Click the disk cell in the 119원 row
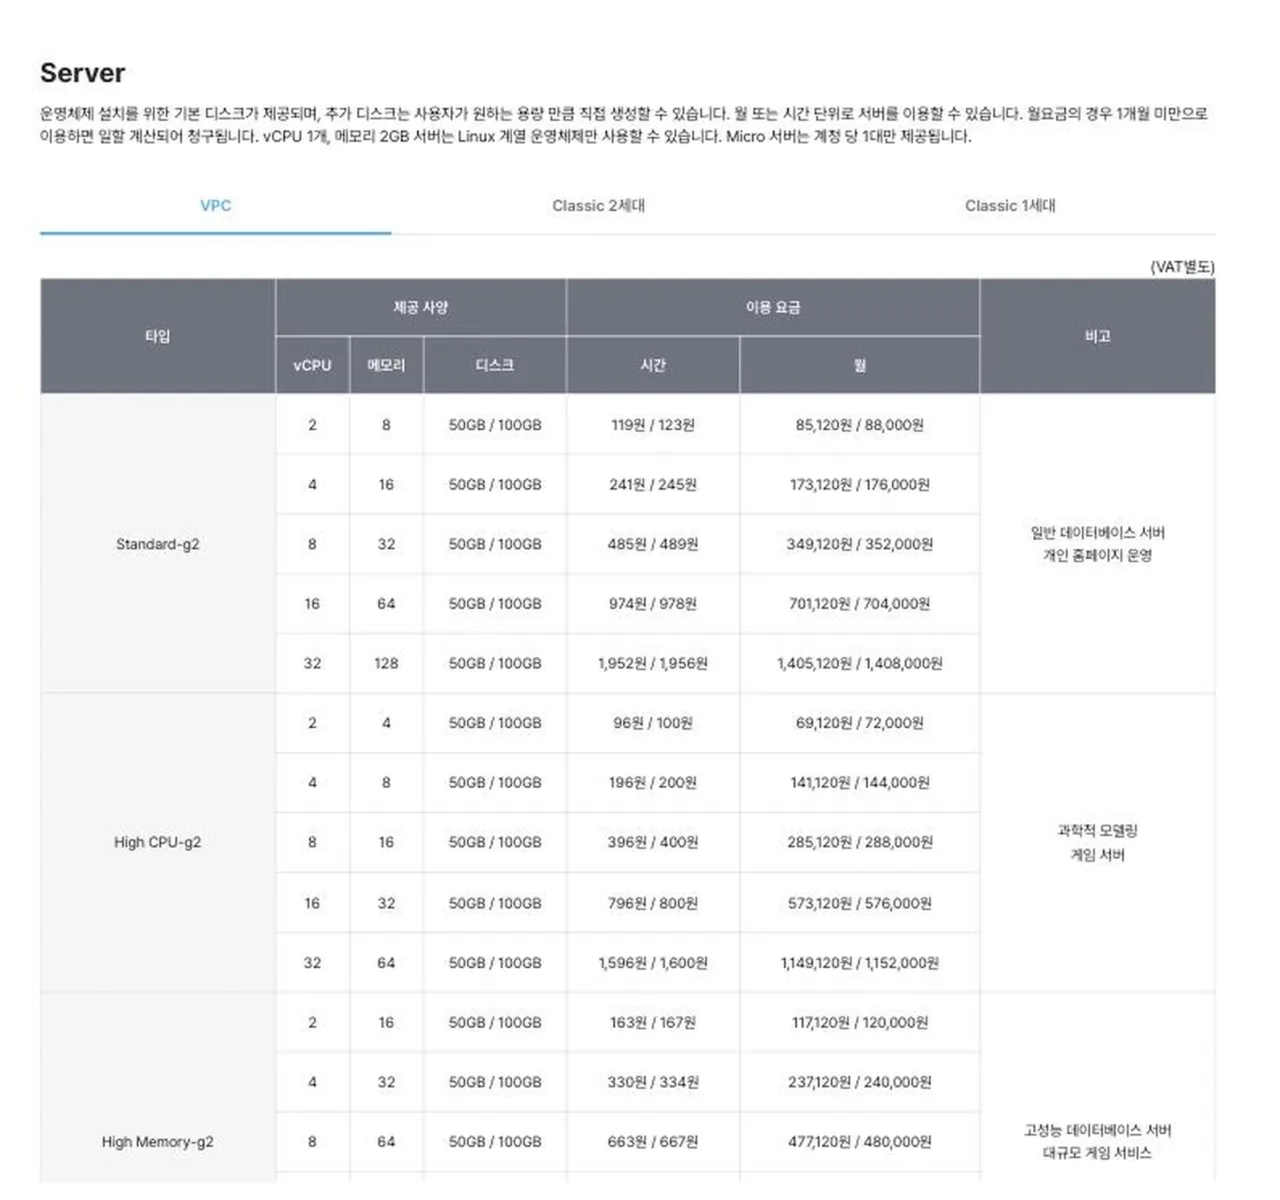Image resolution: width=1280 pixels, height=1200 pixels. [495, 425]
